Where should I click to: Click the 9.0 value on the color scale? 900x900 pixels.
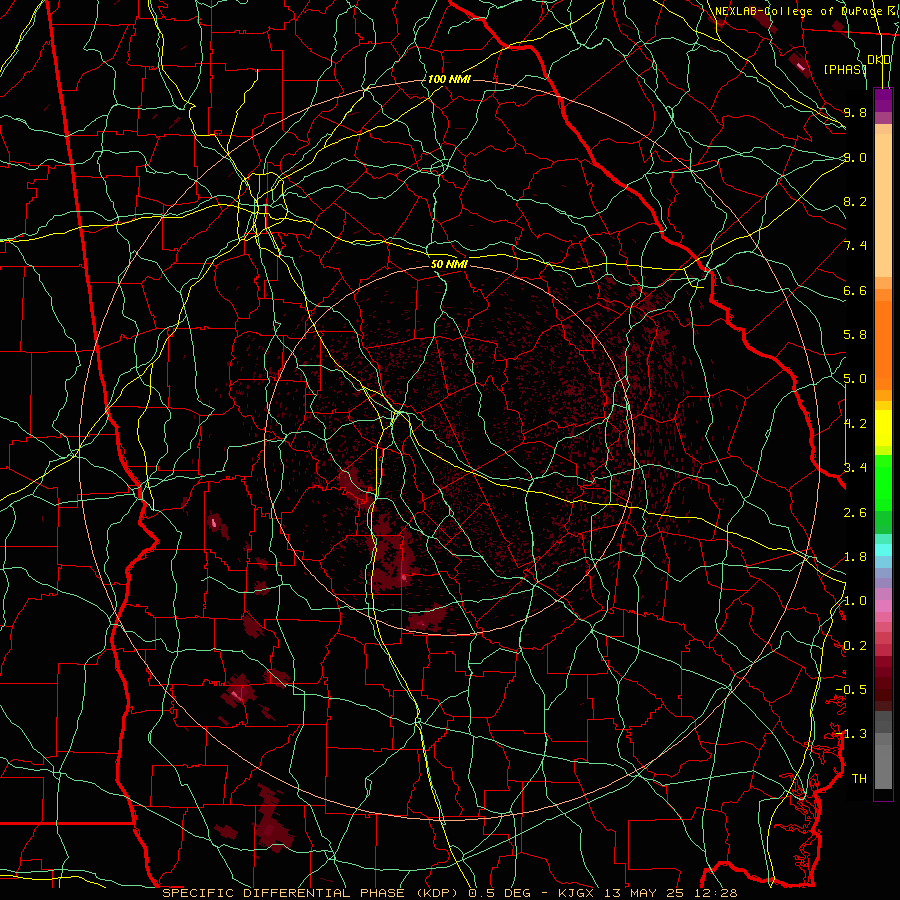coord(855,157)
